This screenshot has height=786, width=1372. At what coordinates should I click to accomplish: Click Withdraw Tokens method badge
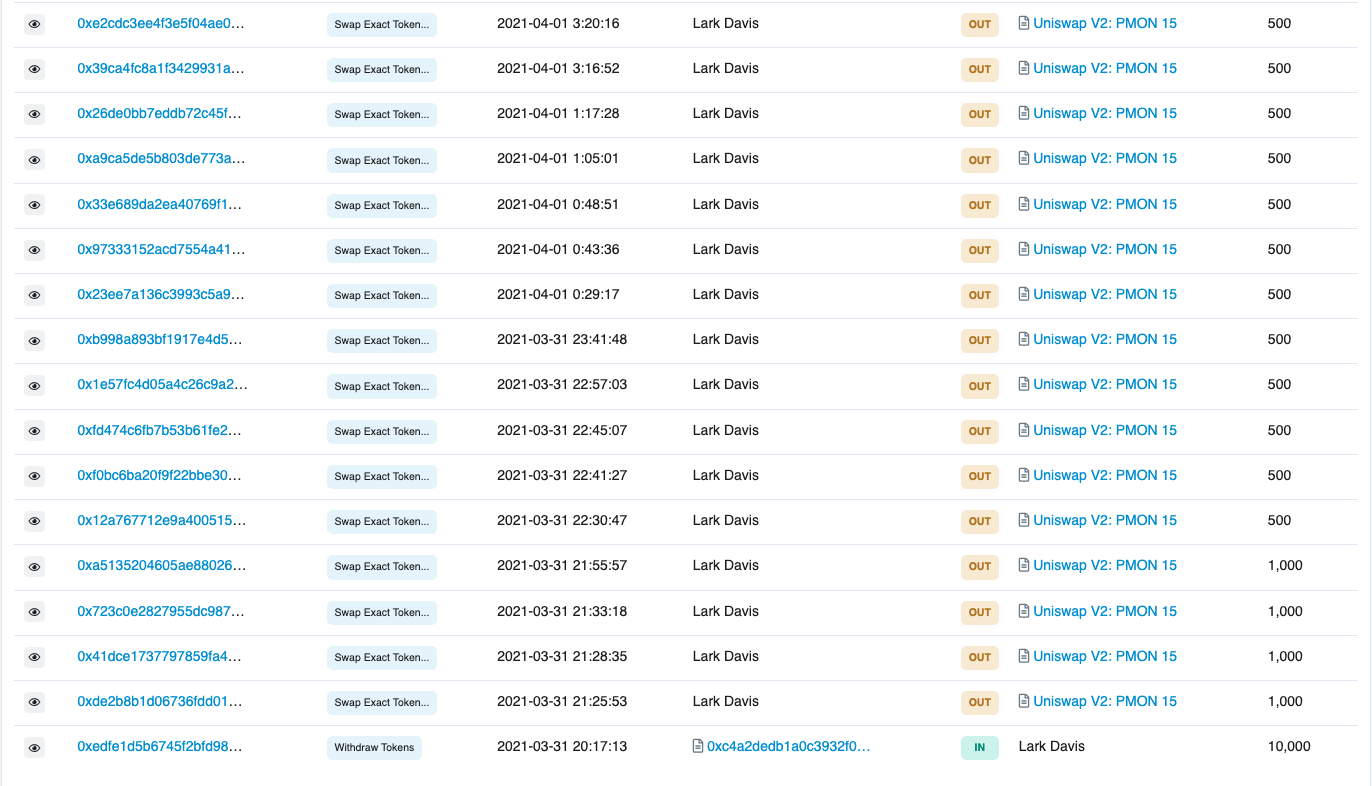374,747
